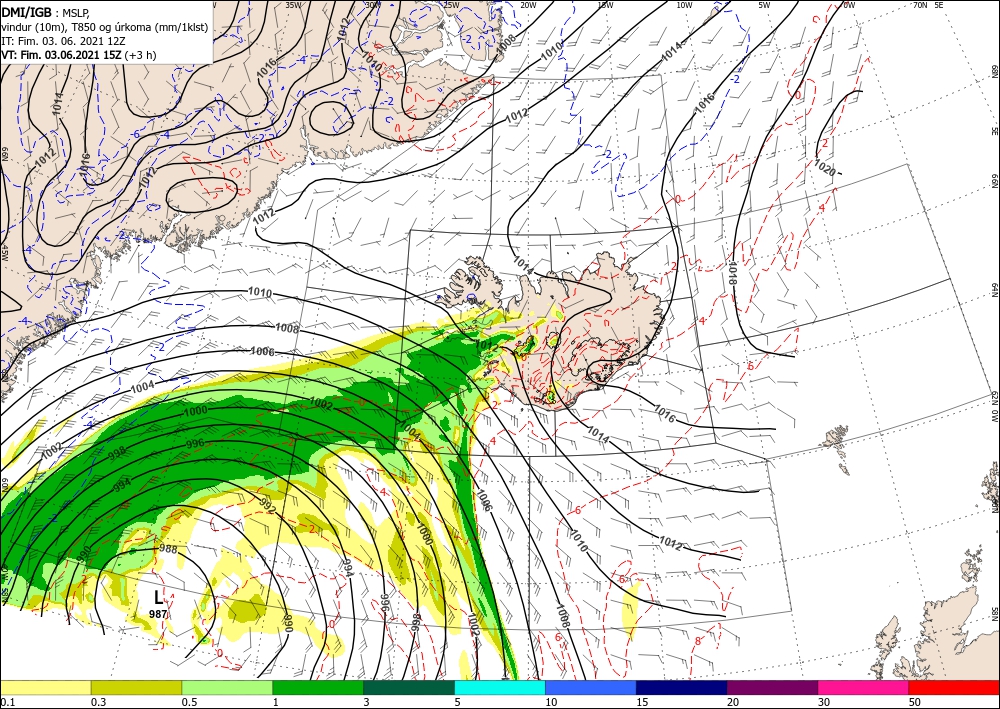Click the '0.1' legend value

(x=6, y=702)
